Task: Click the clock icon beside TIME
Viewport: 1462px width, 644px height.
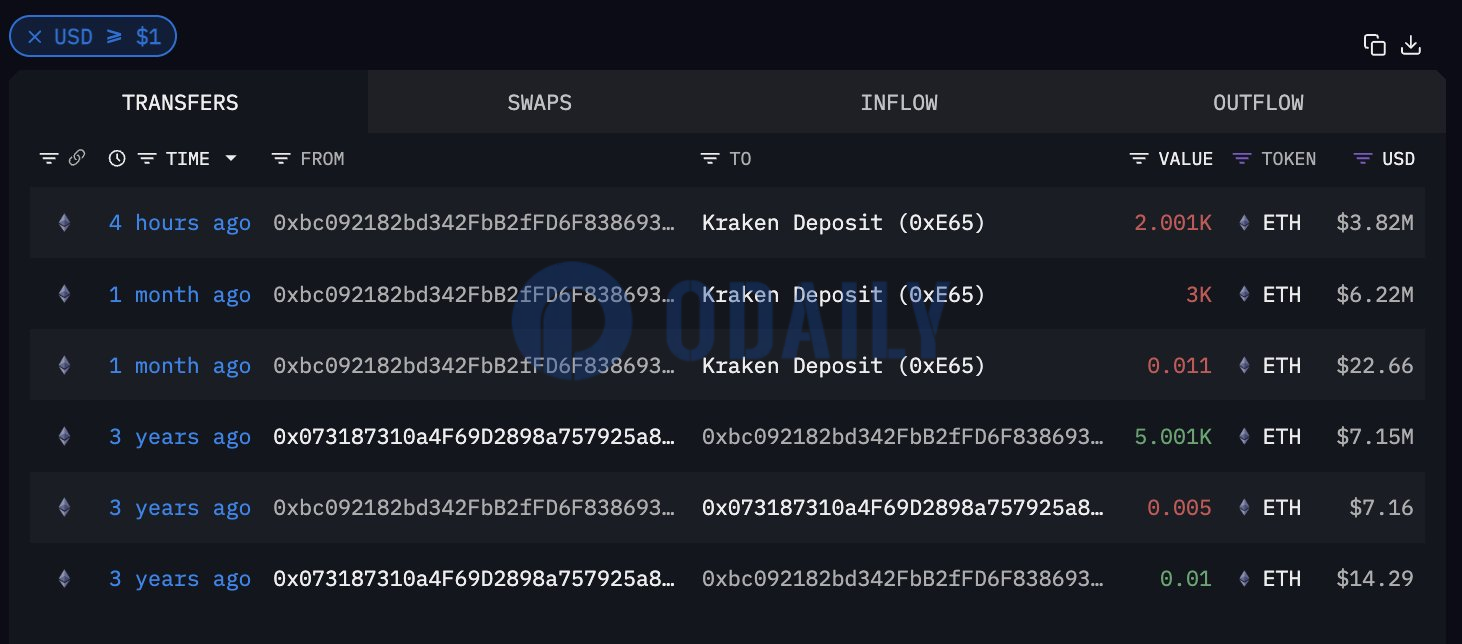Action: (117, 158)
